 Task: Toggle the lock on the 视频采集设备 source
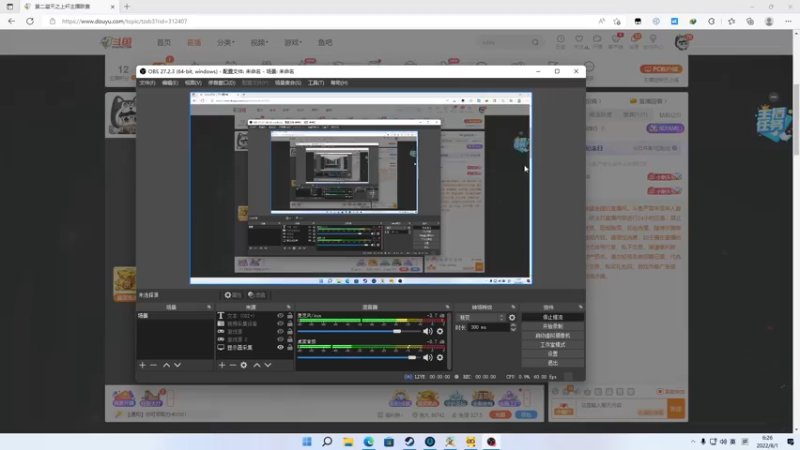click(x=290, y=323)
